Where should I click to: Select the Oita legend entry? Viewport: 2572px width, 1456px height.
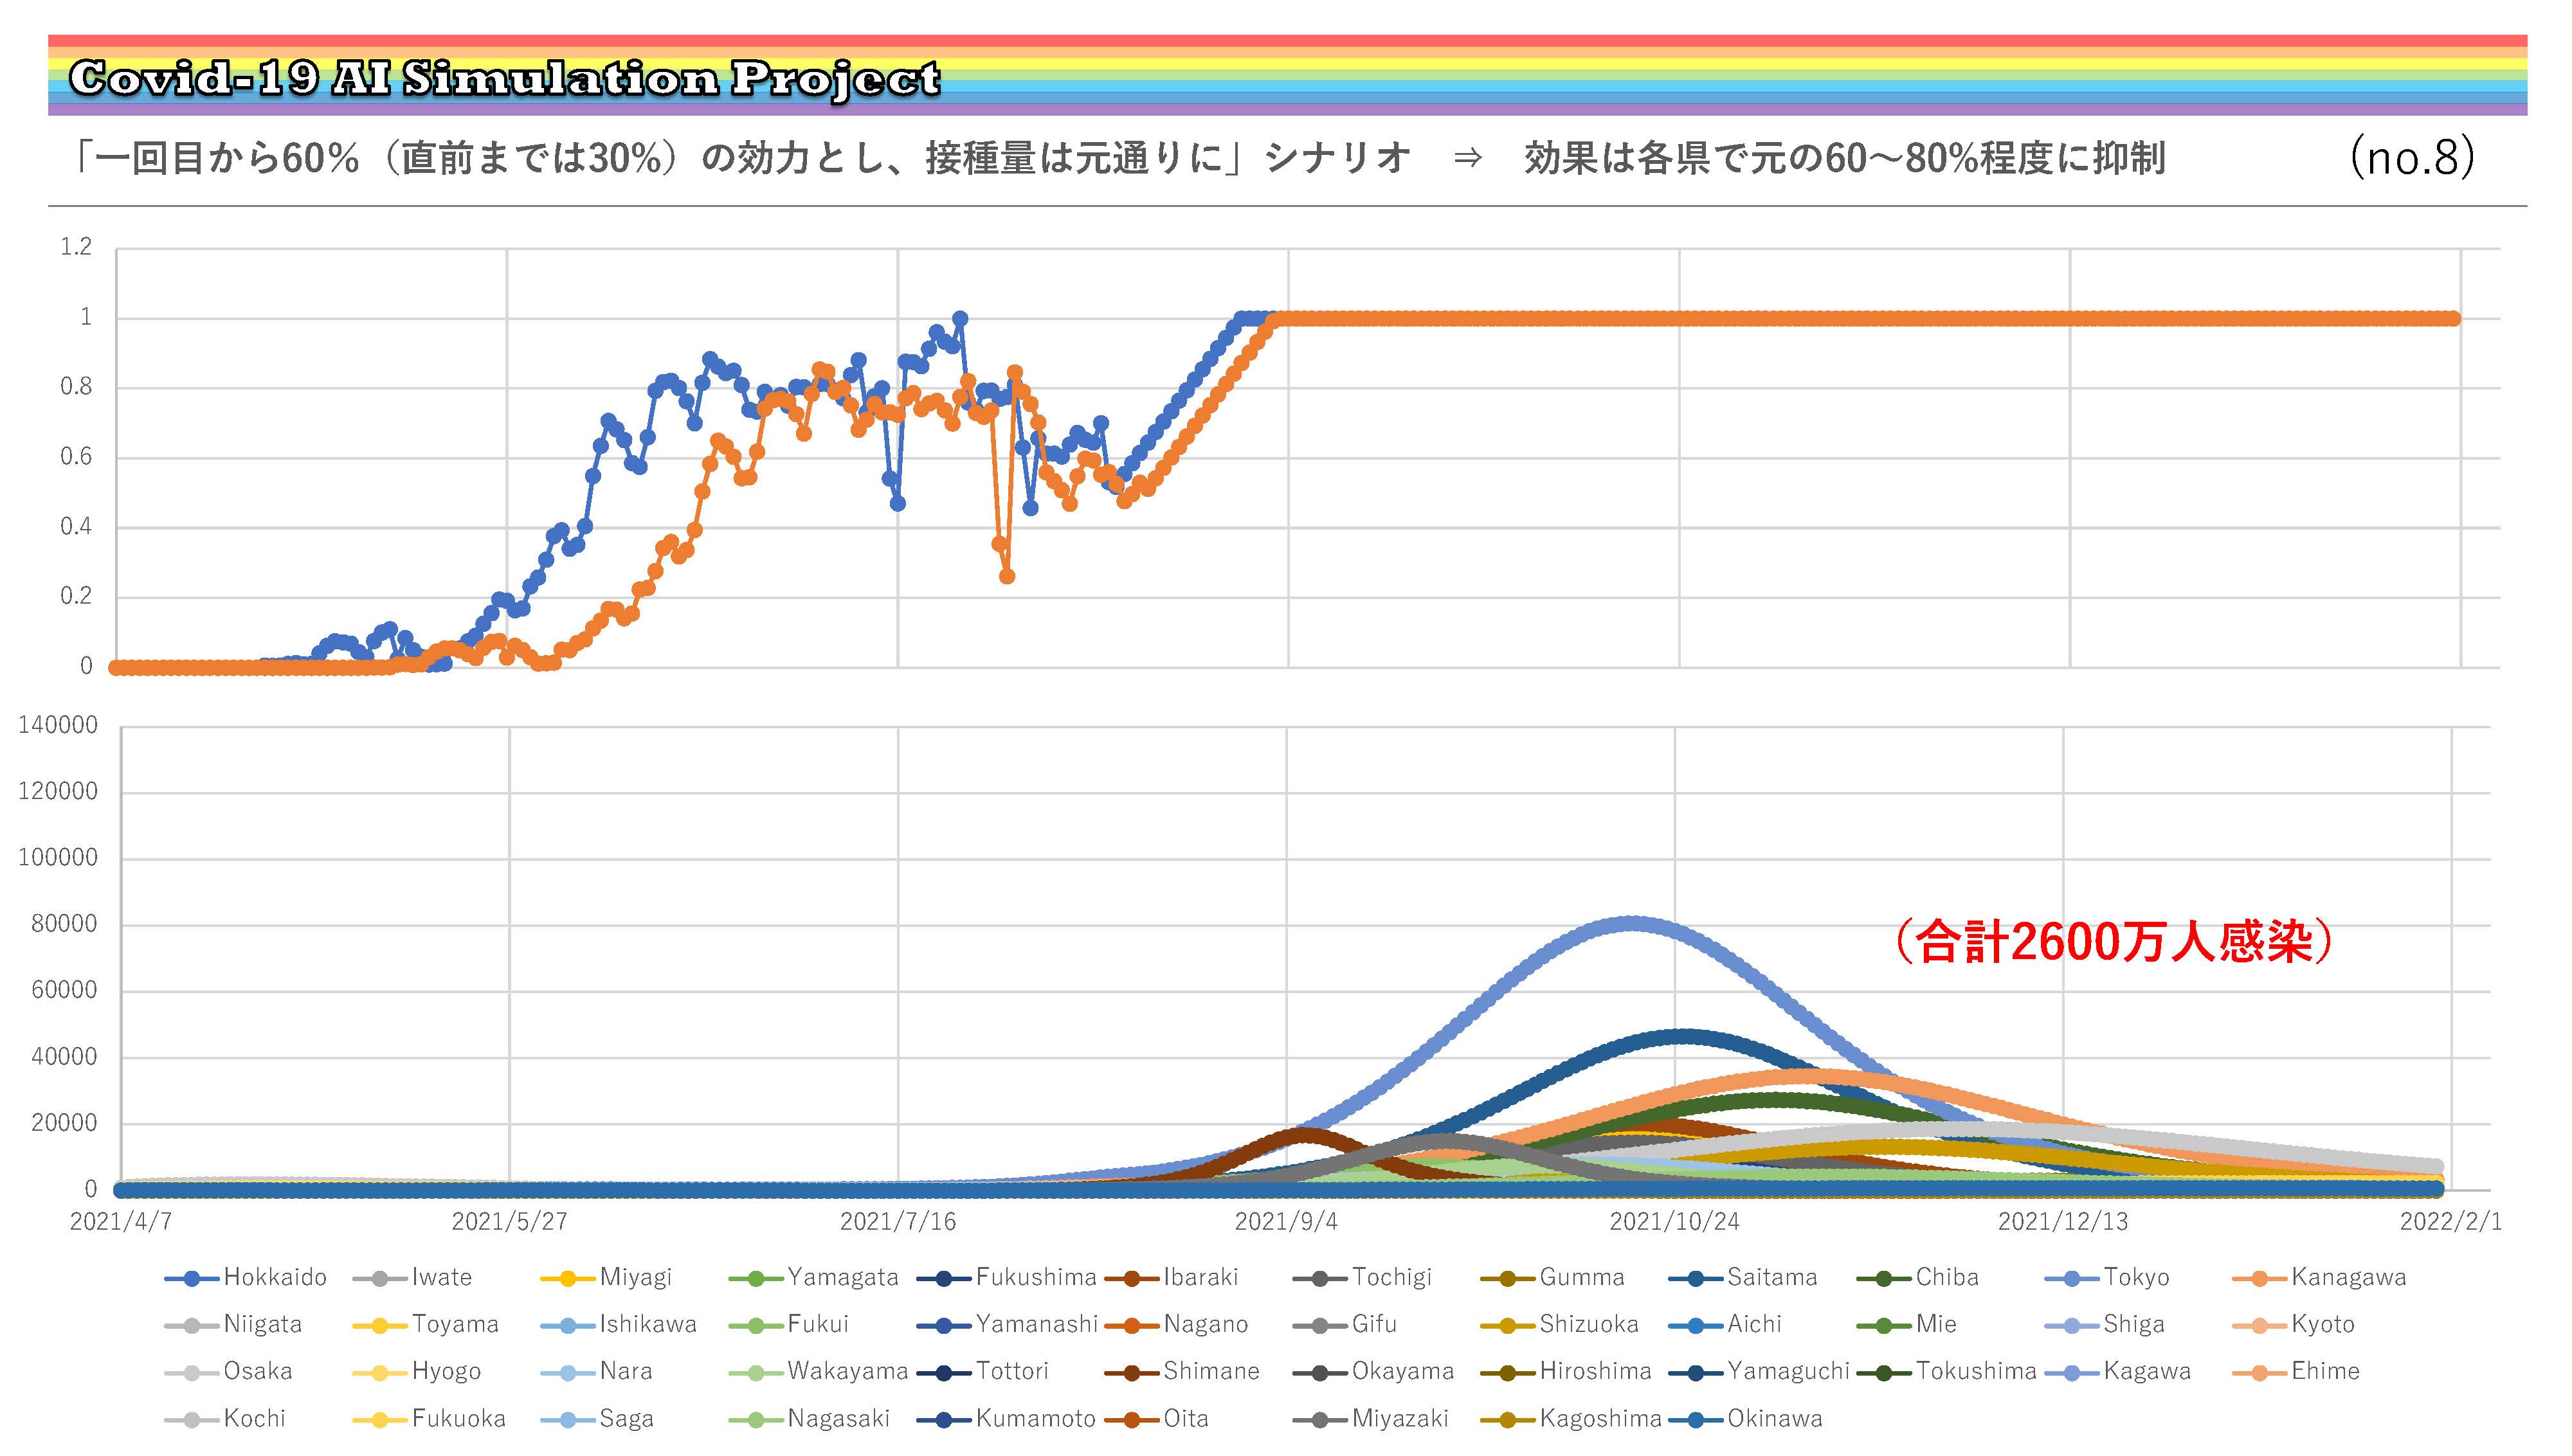click(x=1156, y=1418)
